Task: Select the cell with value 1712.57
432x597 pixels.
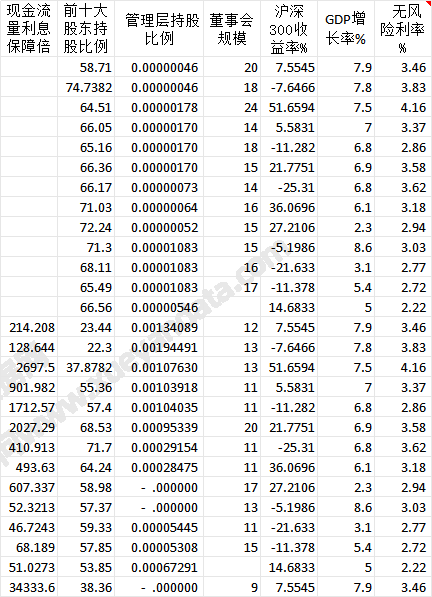Action: 29,407
